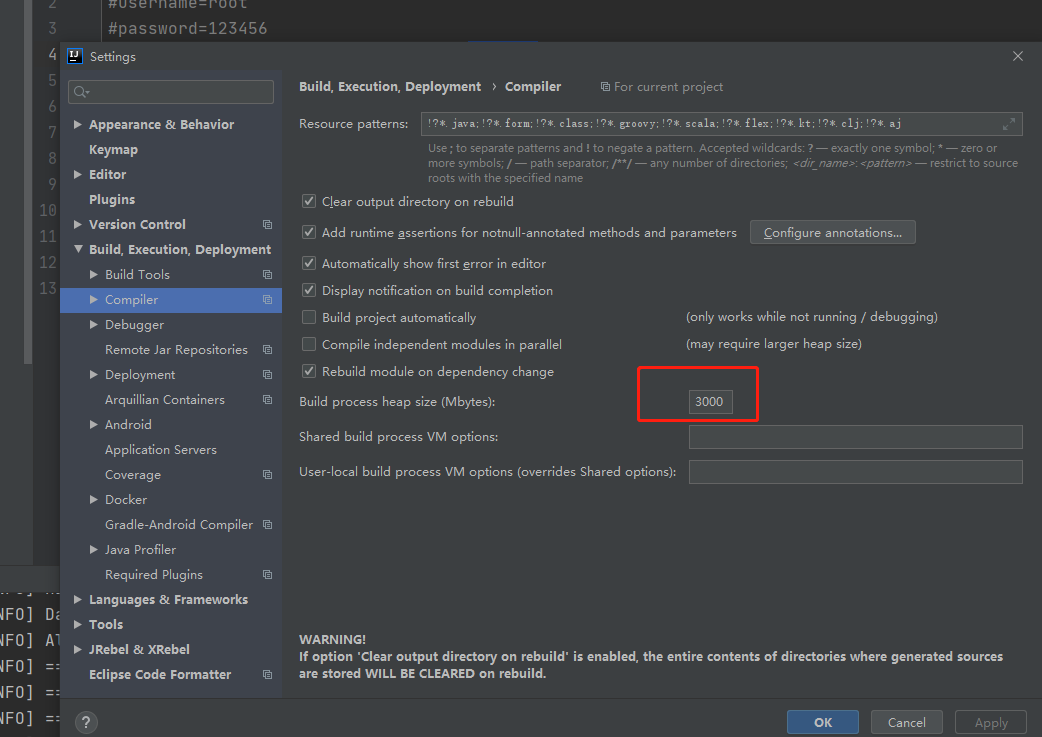The height and width of the screenshot is (737, 1042).
Task: Select Coverage settings item
Action: [x=133, y=474]
